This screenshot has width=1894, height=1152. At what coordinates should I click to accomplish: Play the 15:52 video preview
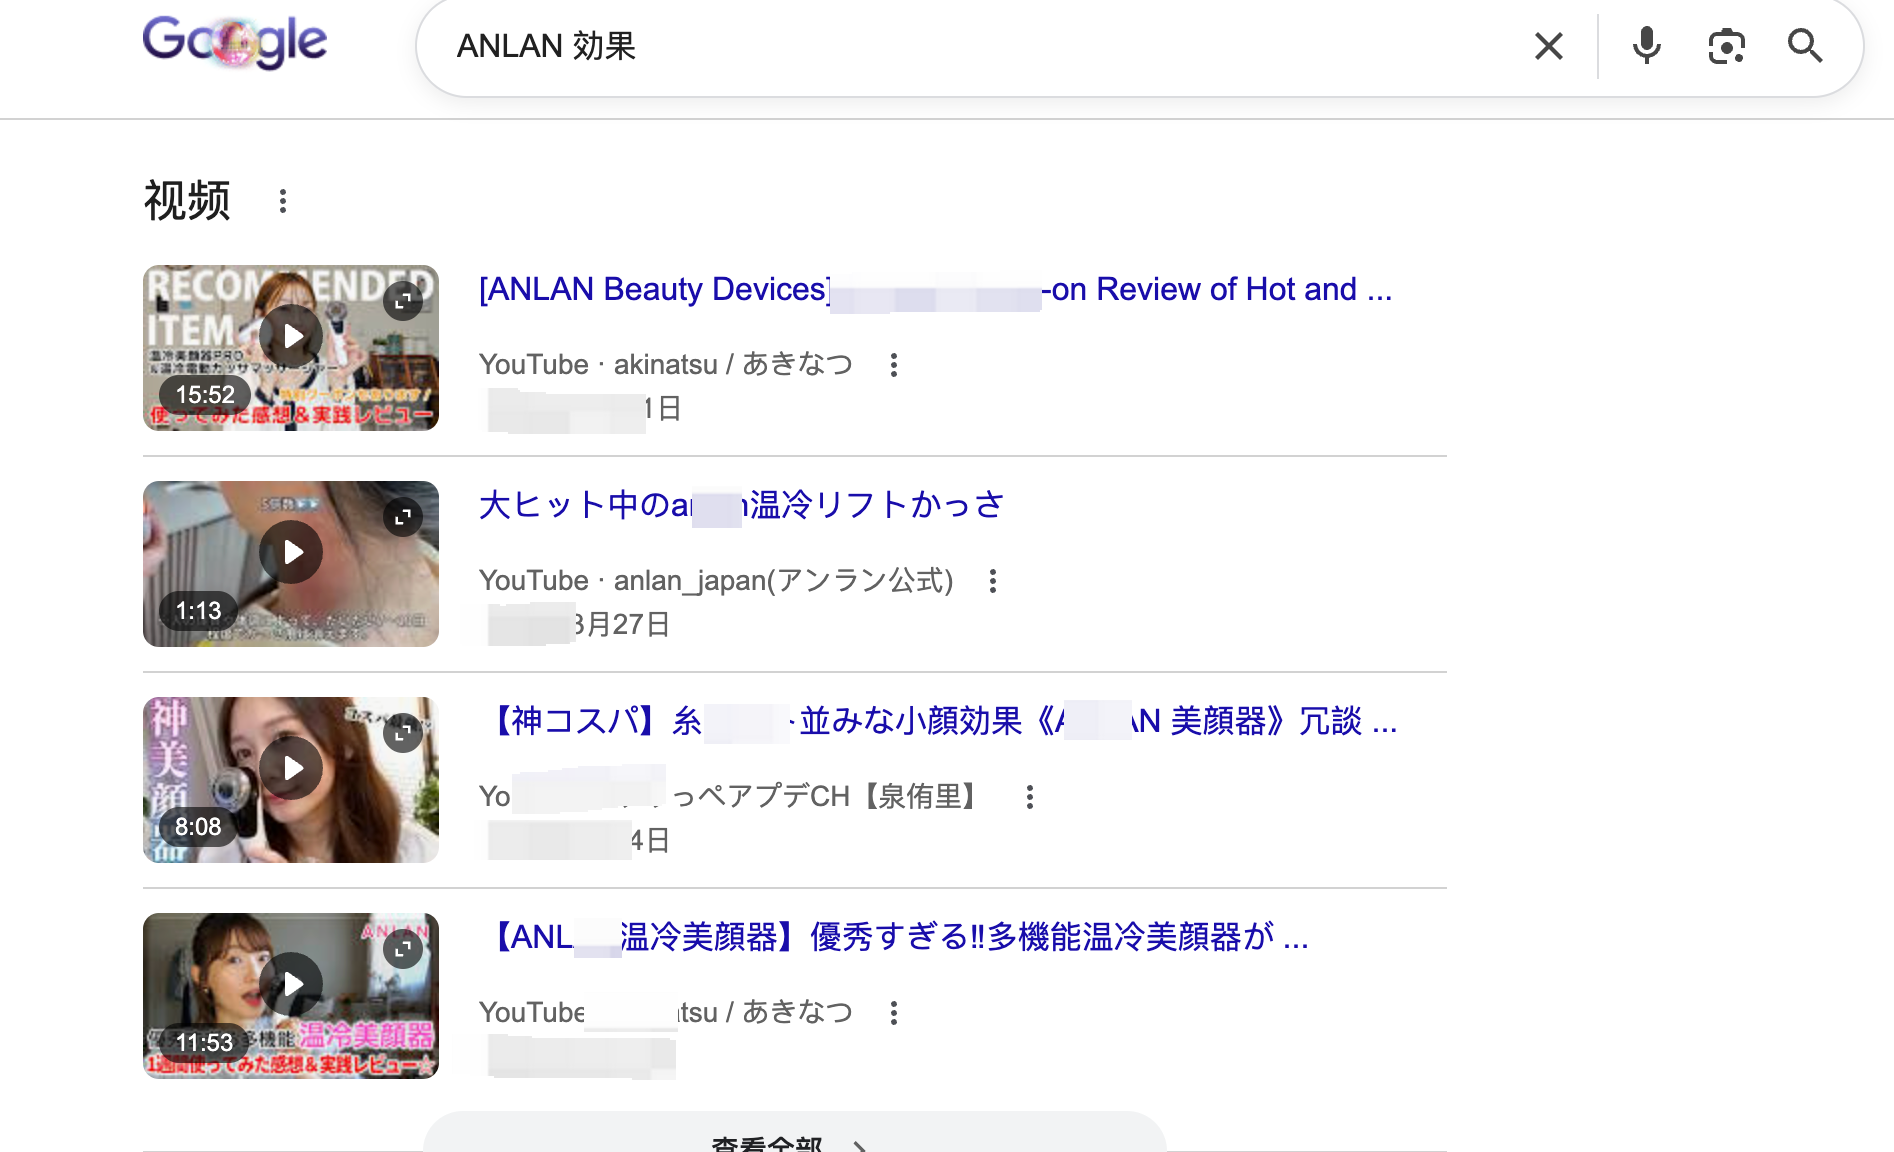[x=291, y=336]
